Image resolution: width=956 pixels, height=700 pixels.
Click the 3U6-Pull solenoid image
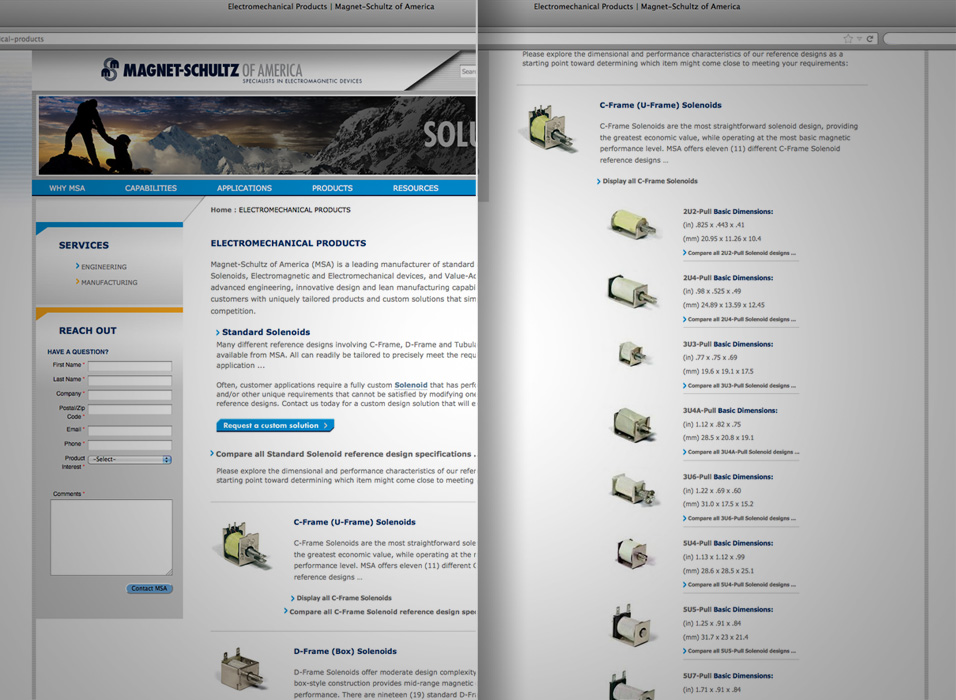[x=634, y=489]
